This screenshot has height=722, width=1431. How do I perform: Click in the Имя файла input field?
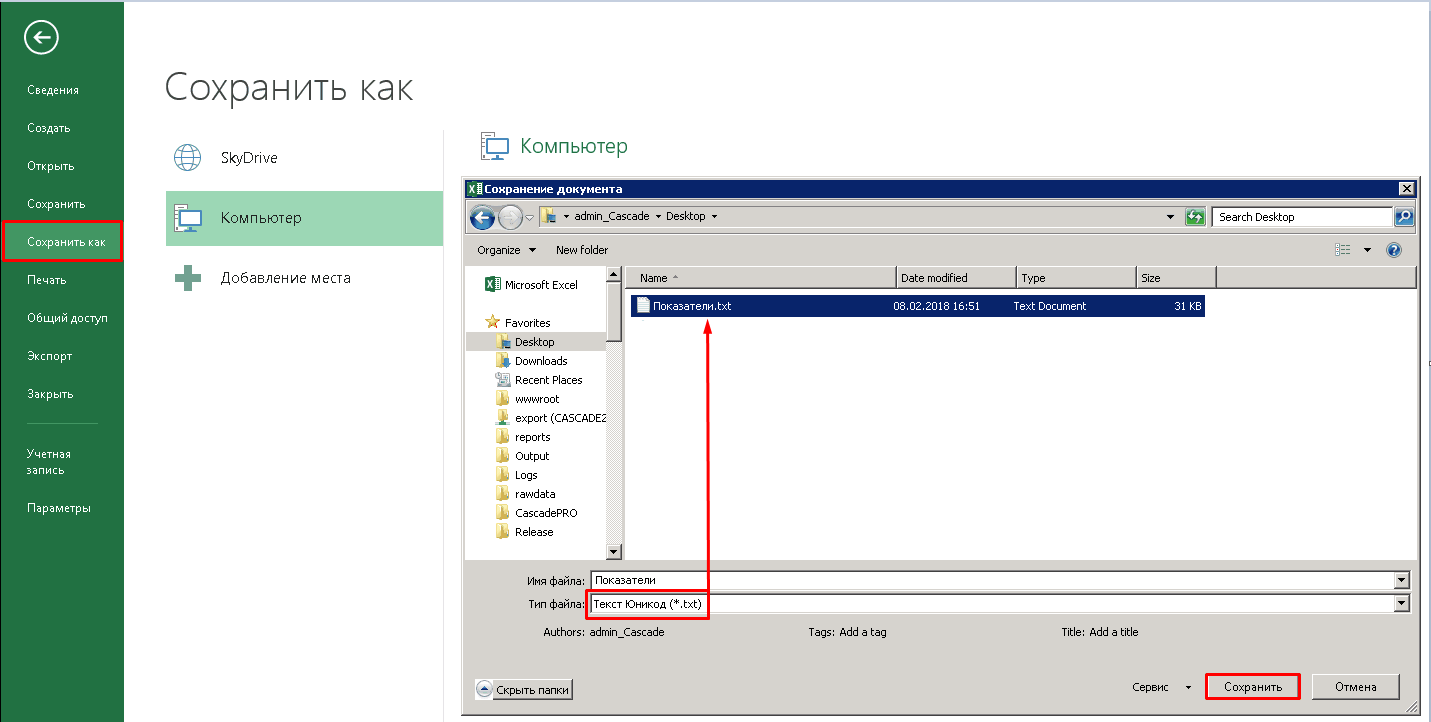coord(991,580)
